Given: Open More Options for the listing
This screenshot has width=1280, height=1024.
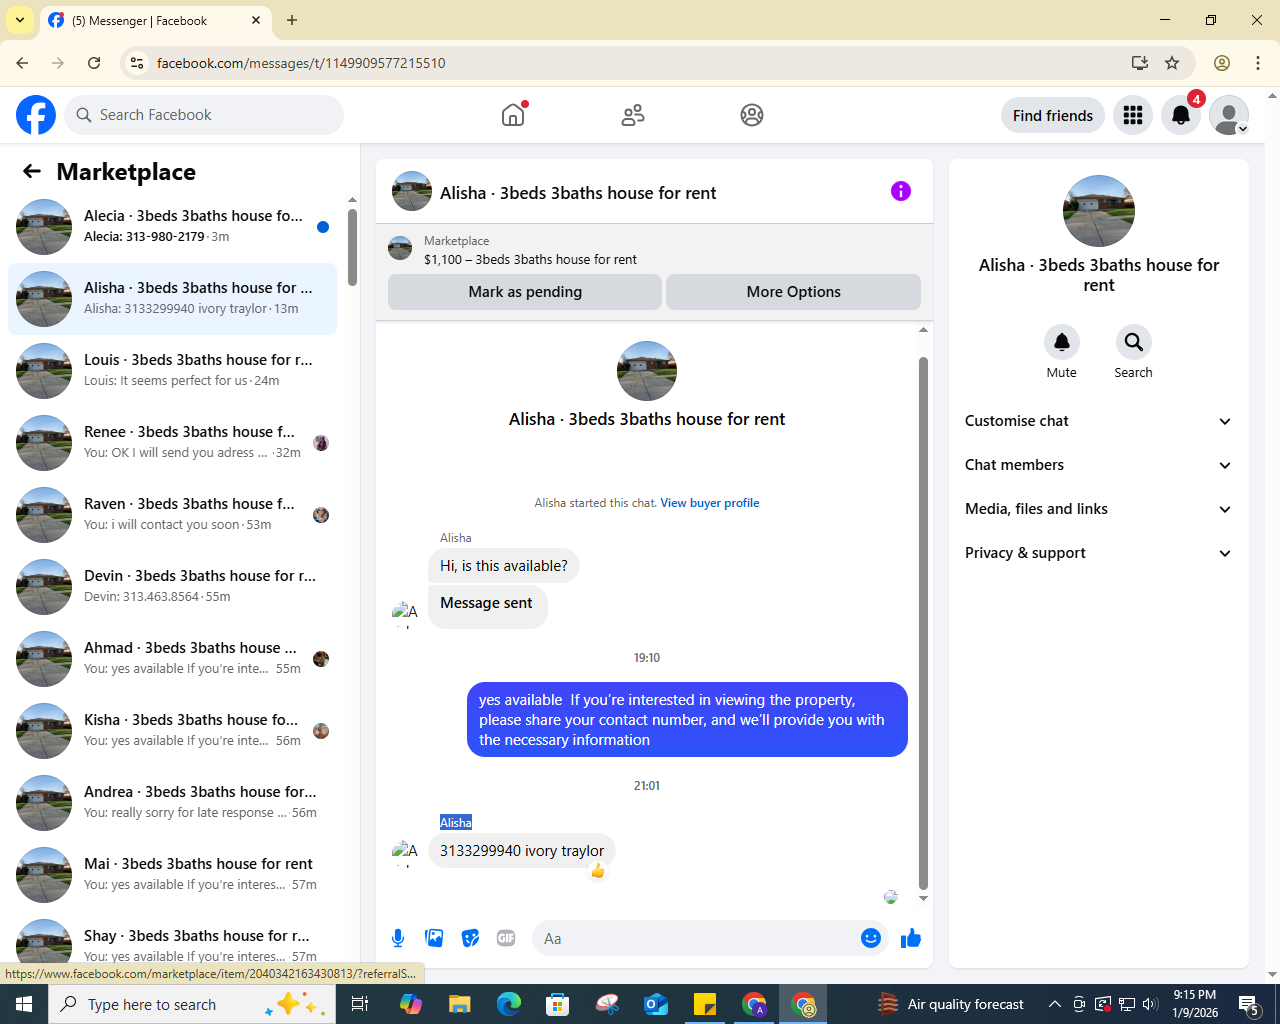Looking at the screenshot, I should (x=793, y=292).
